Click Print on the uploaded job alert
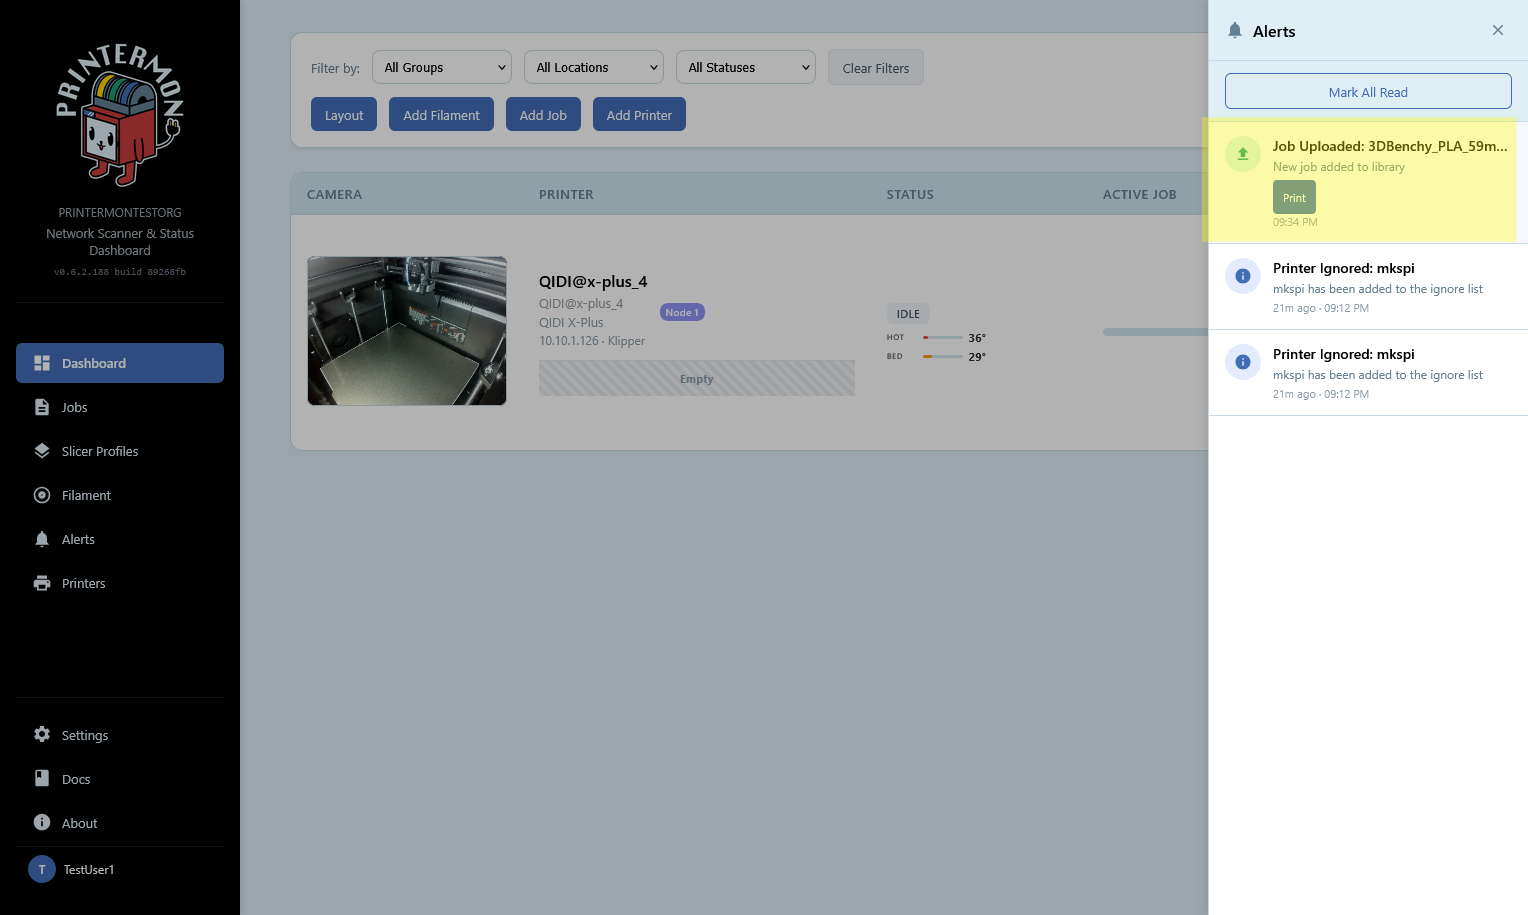Screen dimensions: 1528x915 coord(1294,198)
